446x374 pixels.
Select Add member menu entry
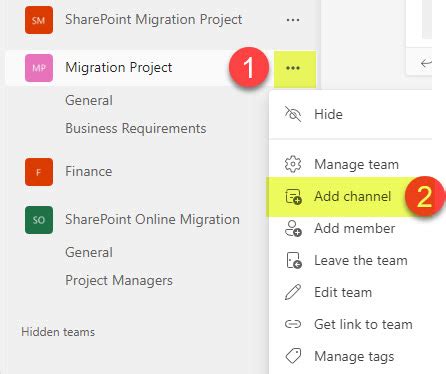351,228
